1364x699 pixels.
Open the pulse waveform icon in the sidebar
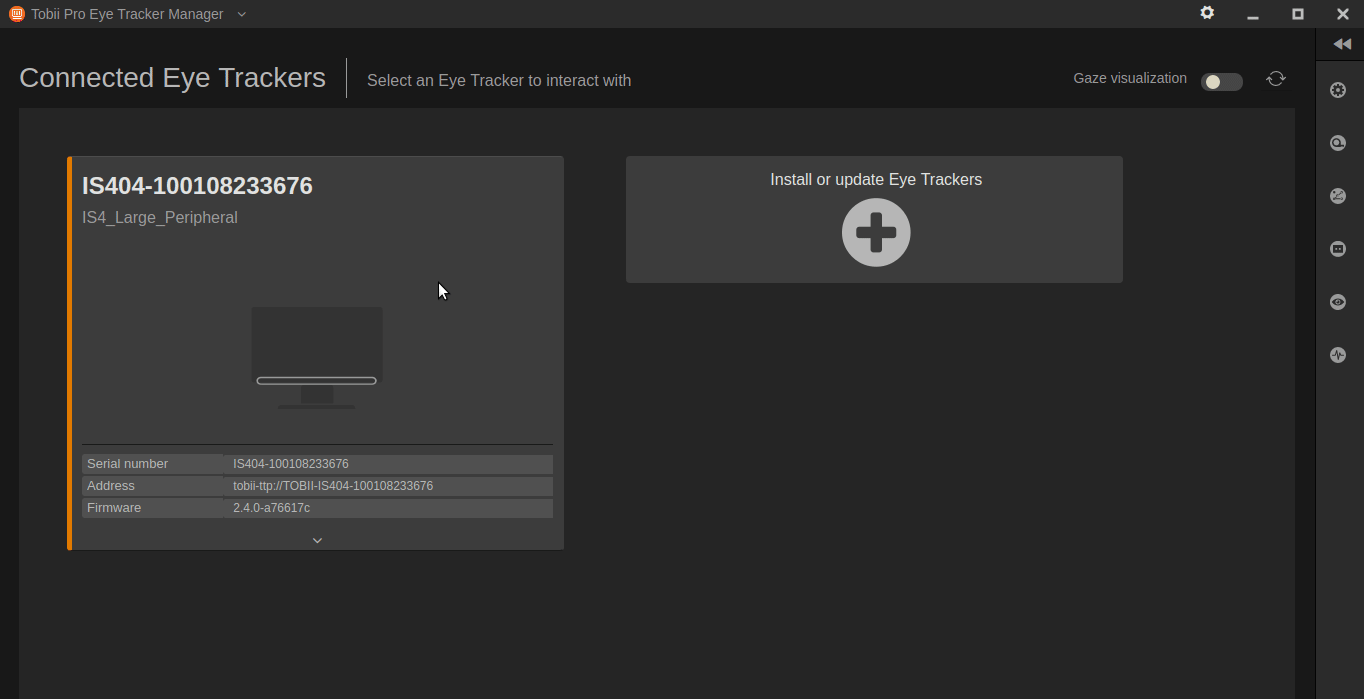(x=1338, y=355)
